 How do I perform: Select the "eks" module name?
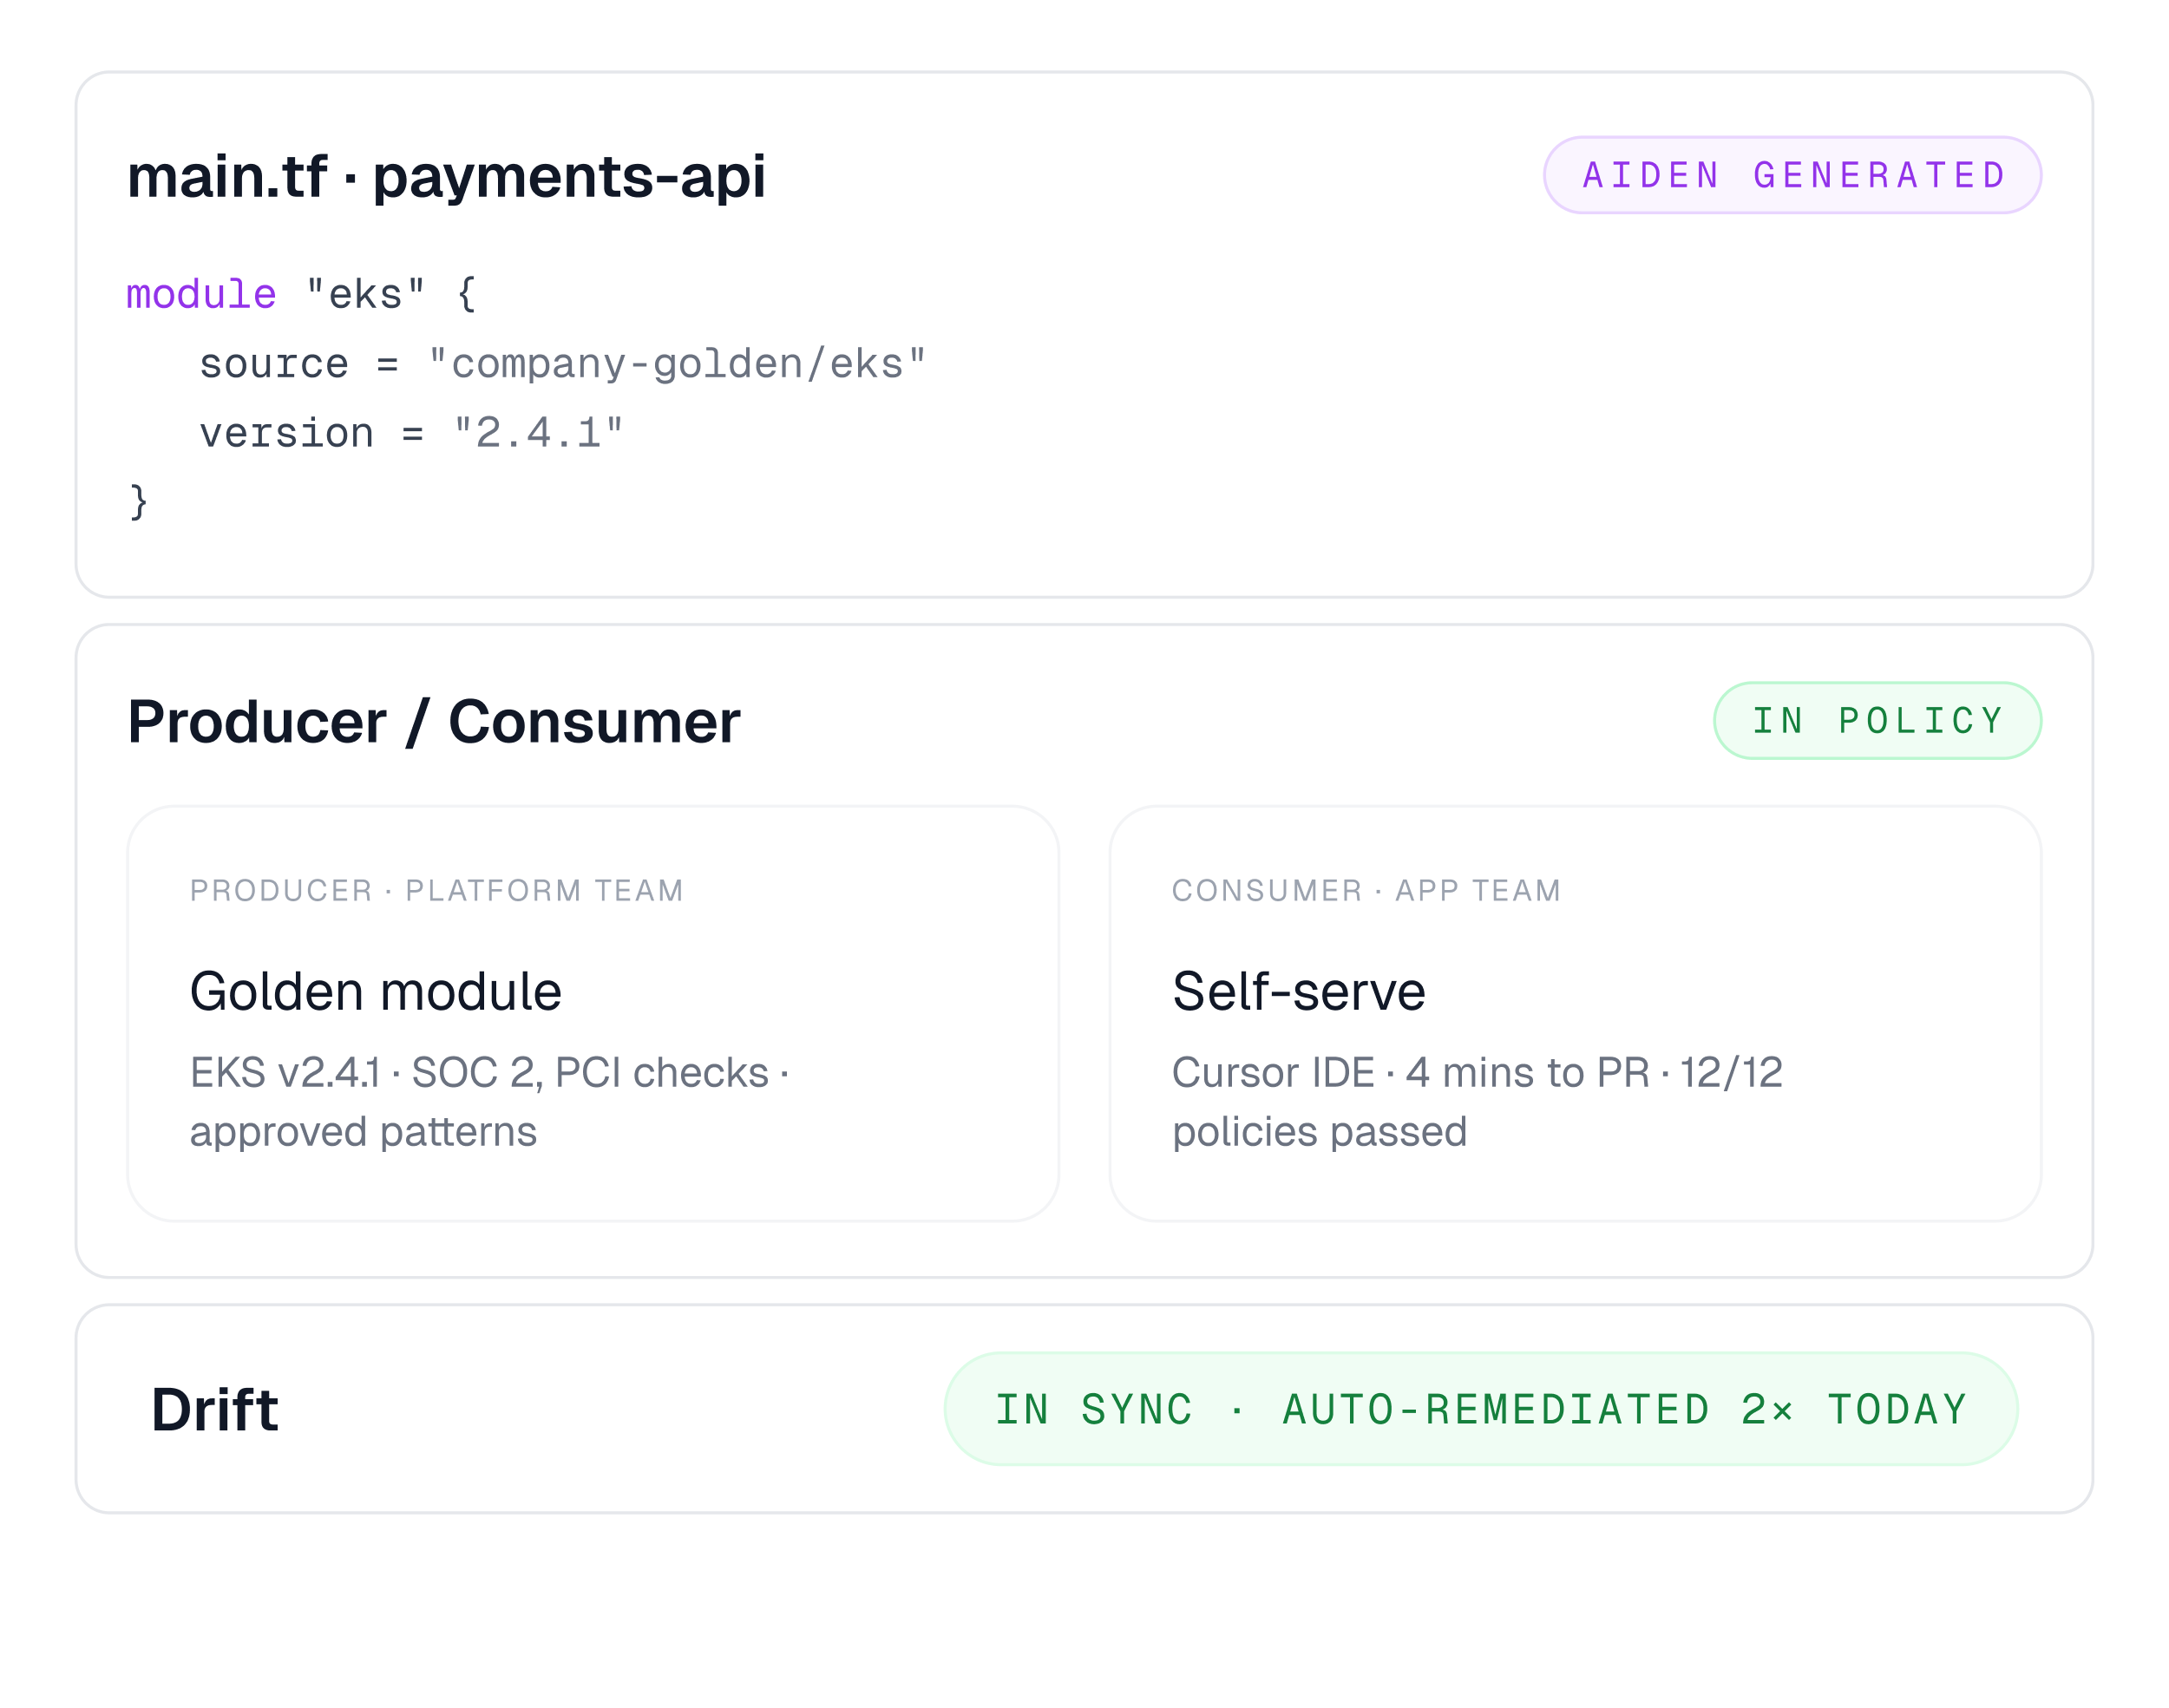click(x=365, y=295)
